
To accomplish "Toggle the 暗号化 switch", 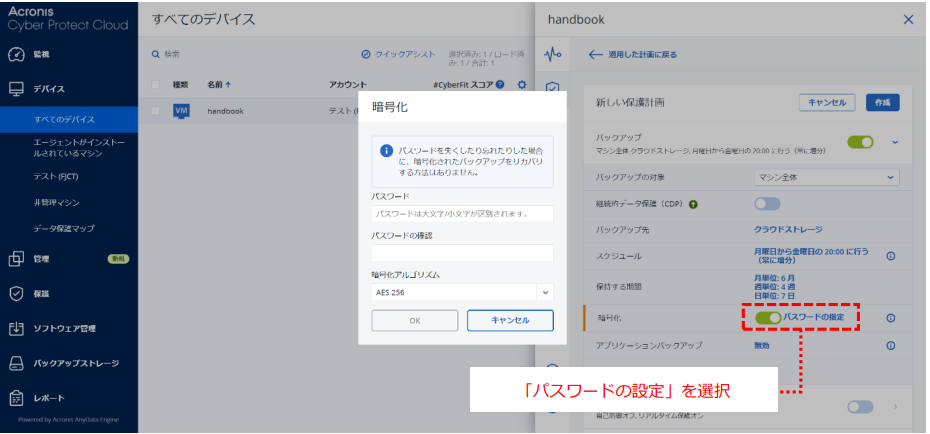I will tap(768, 318).
